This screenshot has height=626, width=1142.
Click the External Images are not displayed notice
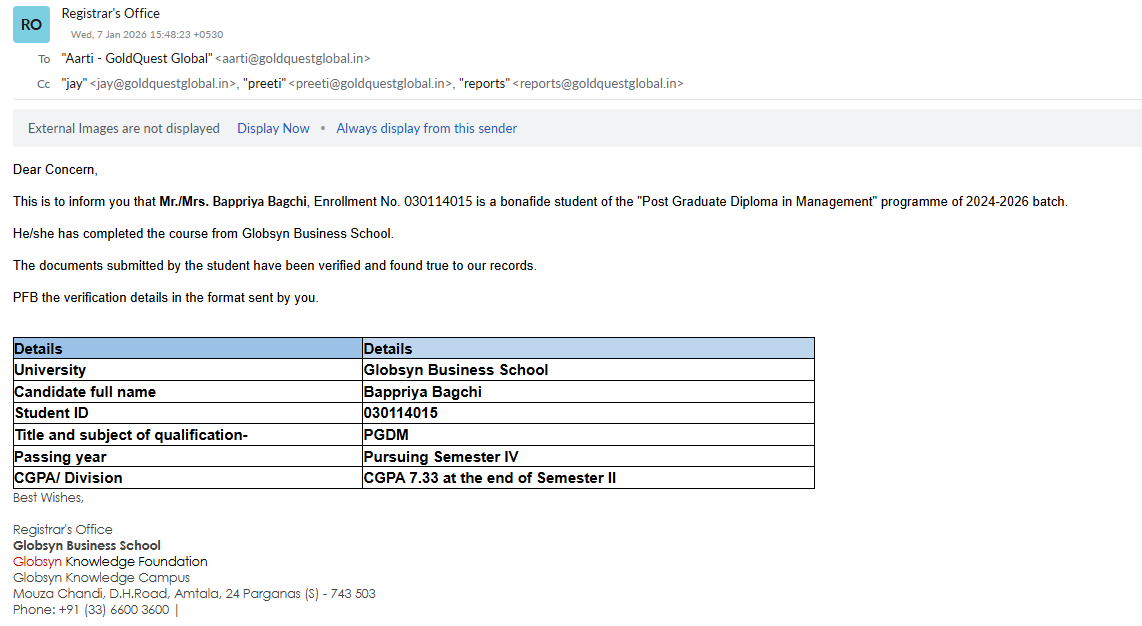click(124, 128)
